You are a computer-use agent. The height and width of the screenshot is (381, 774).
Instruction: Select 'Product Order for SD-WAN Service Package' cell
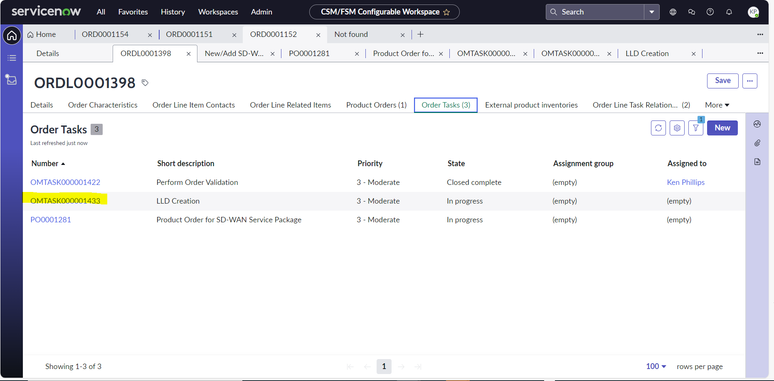[x=229, y=220]
